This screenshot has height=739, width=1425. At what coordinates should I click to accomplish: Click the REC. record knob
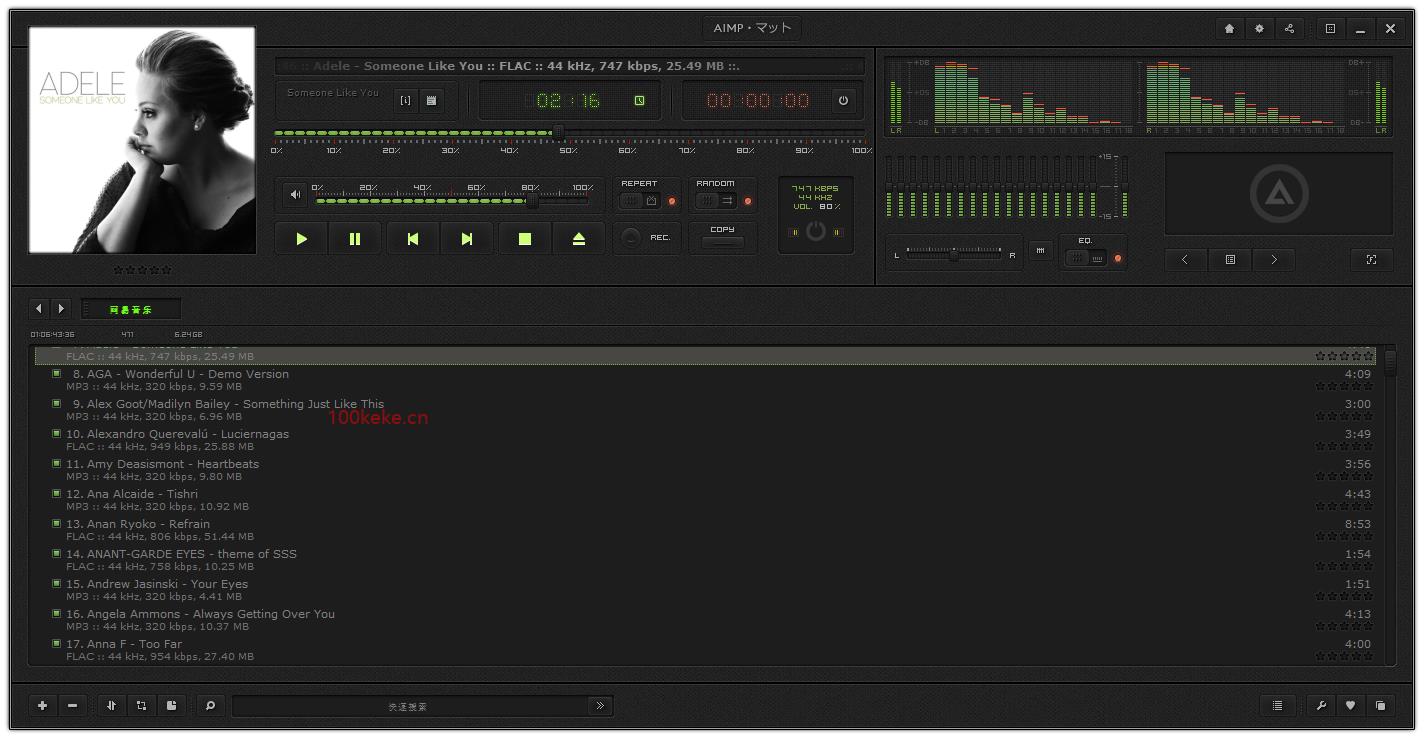[x=631, y=238]
